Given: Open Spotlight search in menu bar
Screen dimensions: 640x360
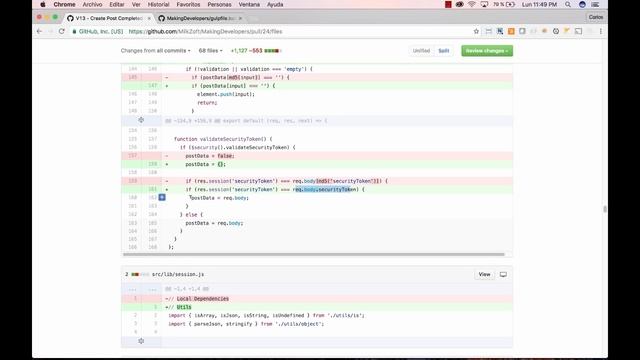Looking at the screenshot, I should pyautogui.click(x=568, y=4).
